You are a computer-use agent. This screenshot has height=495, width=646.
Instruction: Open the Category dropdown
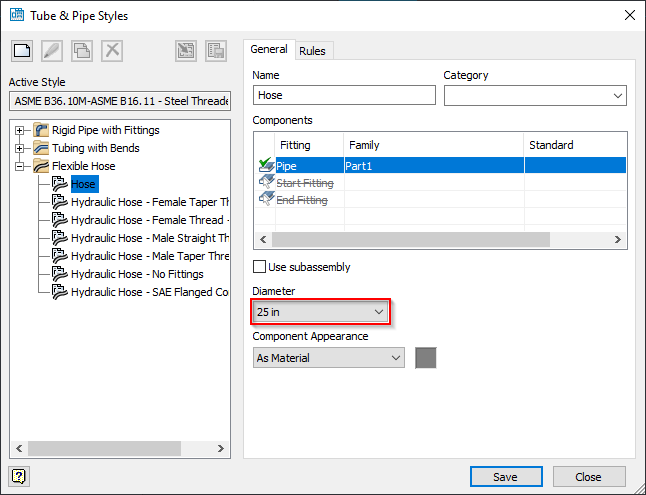tap(535, 95)
